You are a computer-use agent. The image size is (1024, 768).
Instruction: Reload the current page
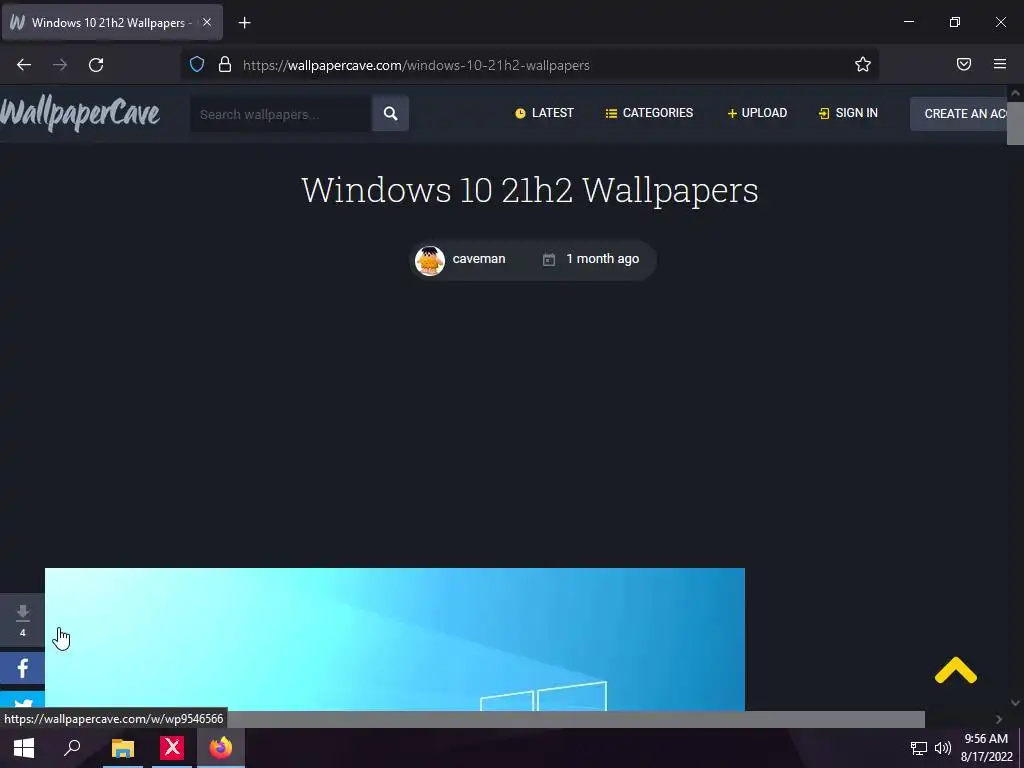96,65
